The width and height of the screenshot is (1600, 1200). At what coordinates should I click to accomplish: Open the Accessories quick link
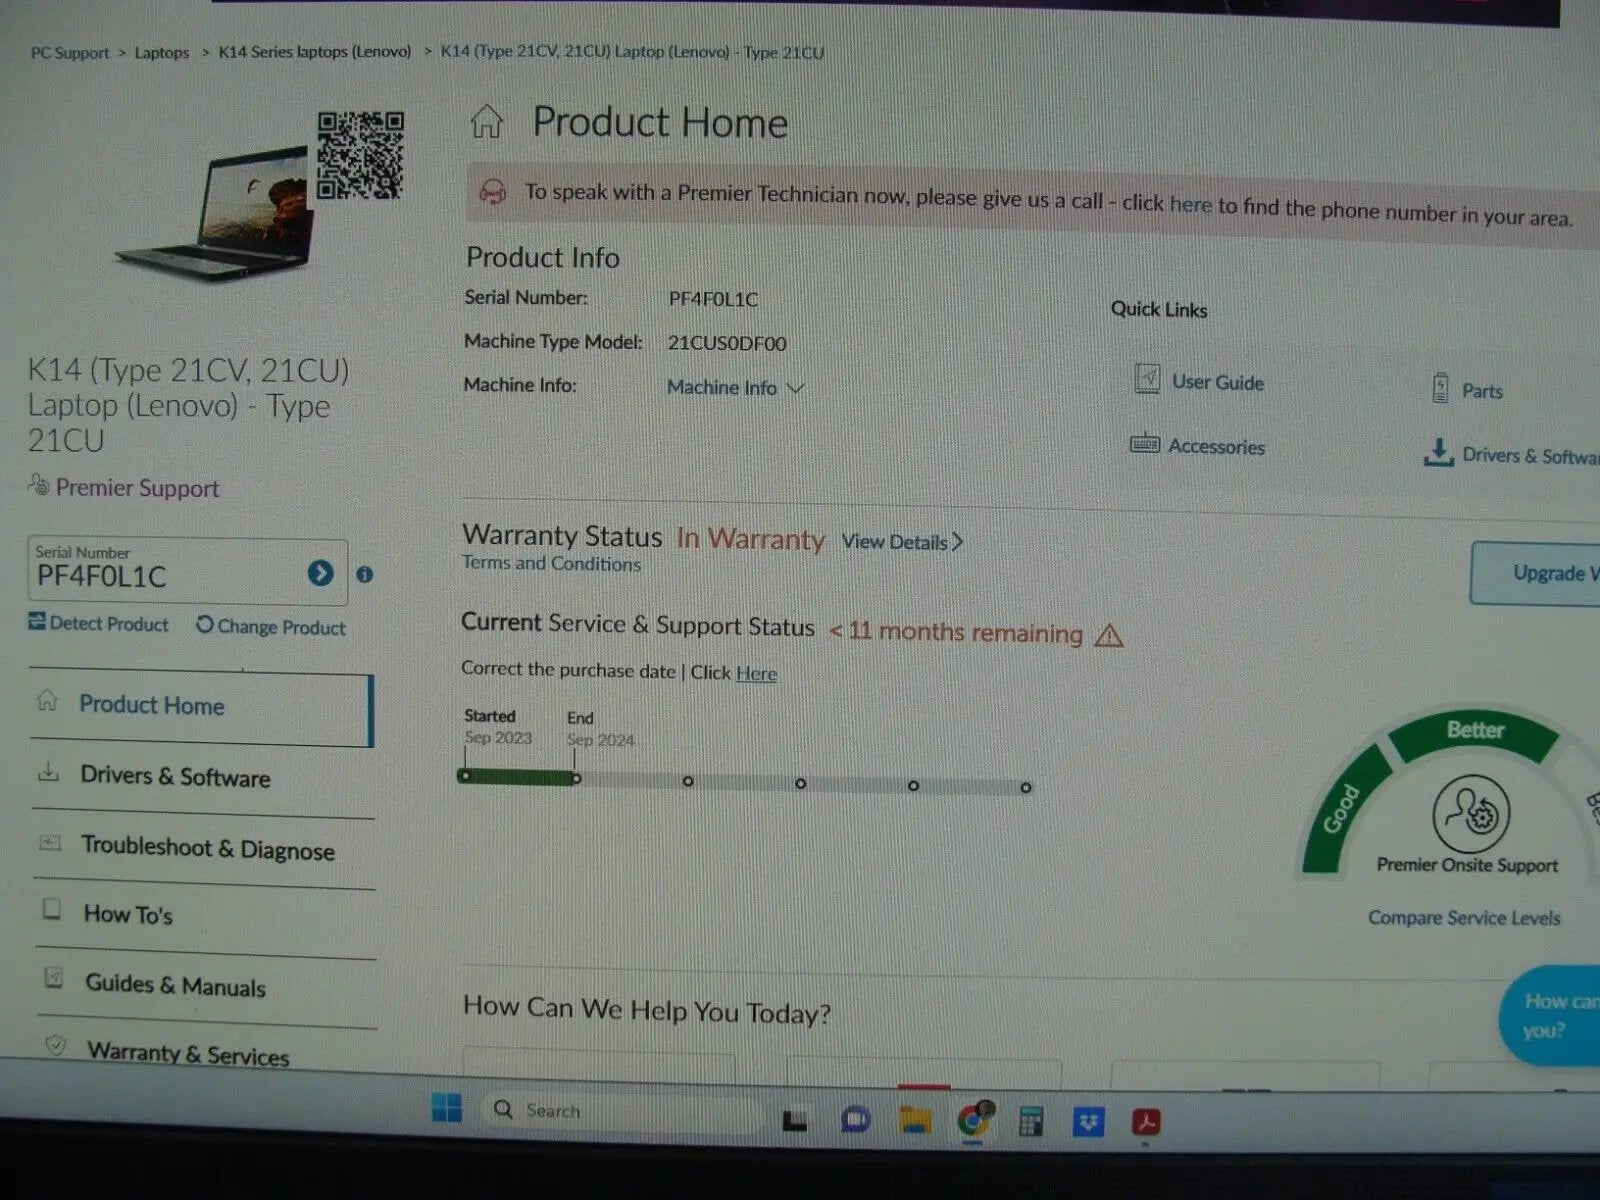click(x=1216, y=447)
